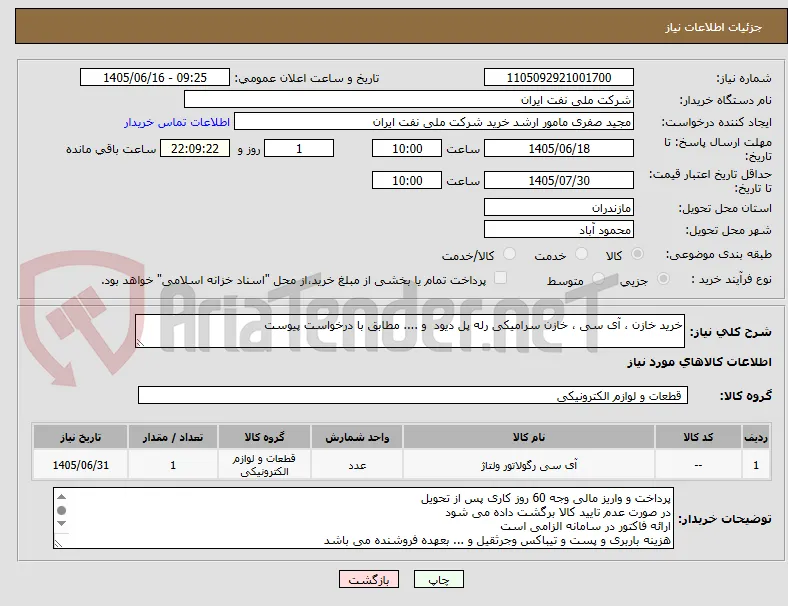
Task: Click the resize handle of description box
Action: [x=140, y=343]
